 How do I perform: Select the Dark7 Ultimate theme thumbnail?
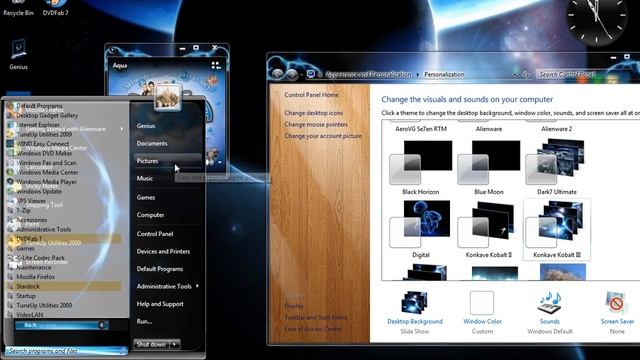(556, 162)
